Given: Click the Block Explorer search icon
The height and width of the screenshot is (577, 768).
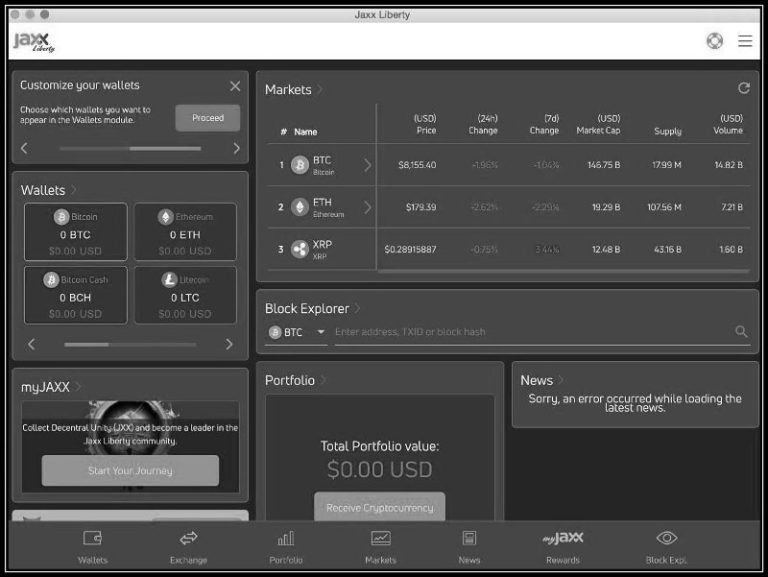Looking at the screenshot, I should [x=741, y=332].
